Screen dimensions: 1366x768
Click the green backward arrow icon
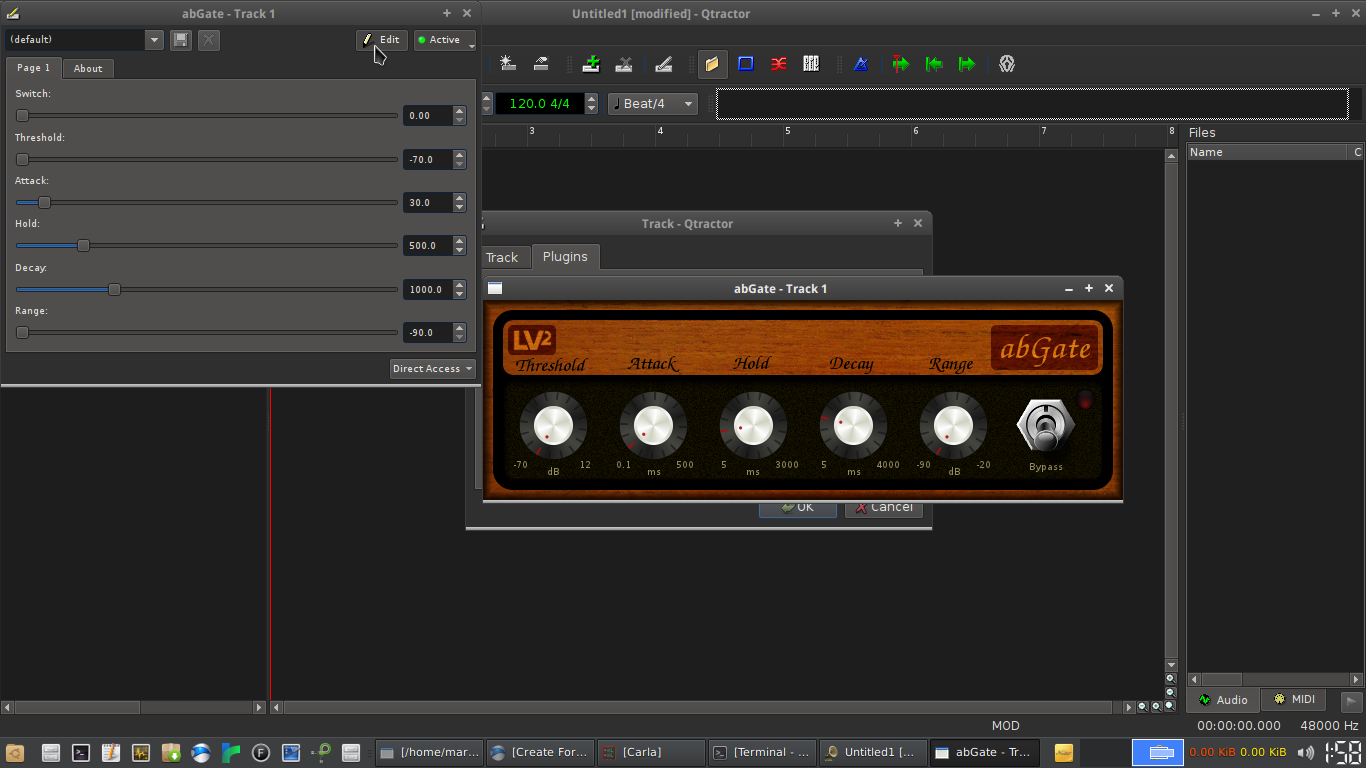pos(934,64)
